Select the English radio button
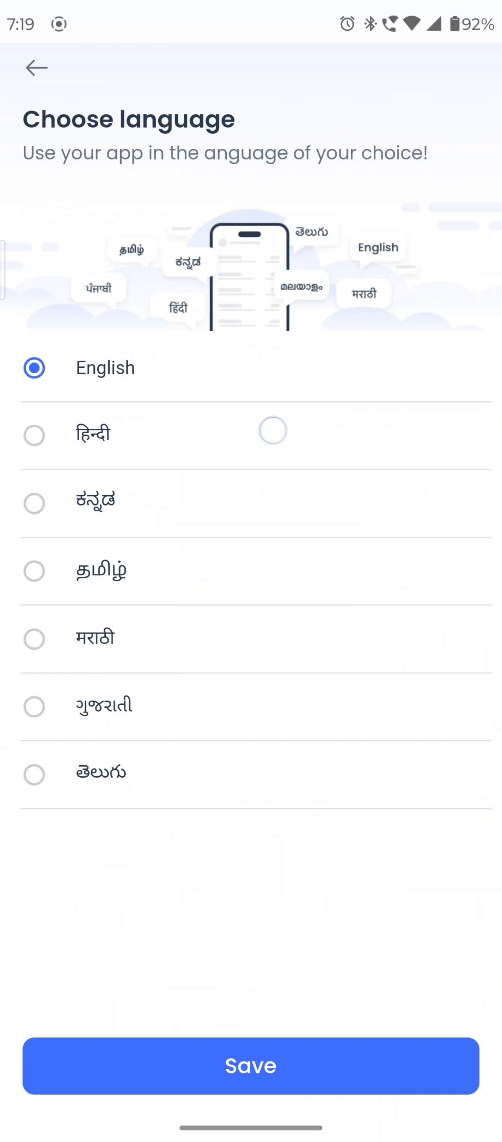 (34, 368)
